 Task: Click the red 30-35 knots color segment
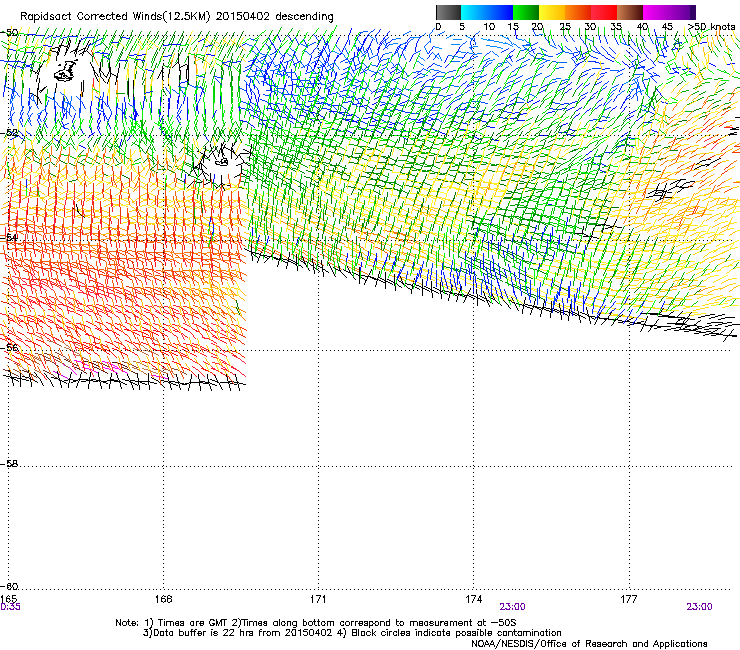[604, 12]
